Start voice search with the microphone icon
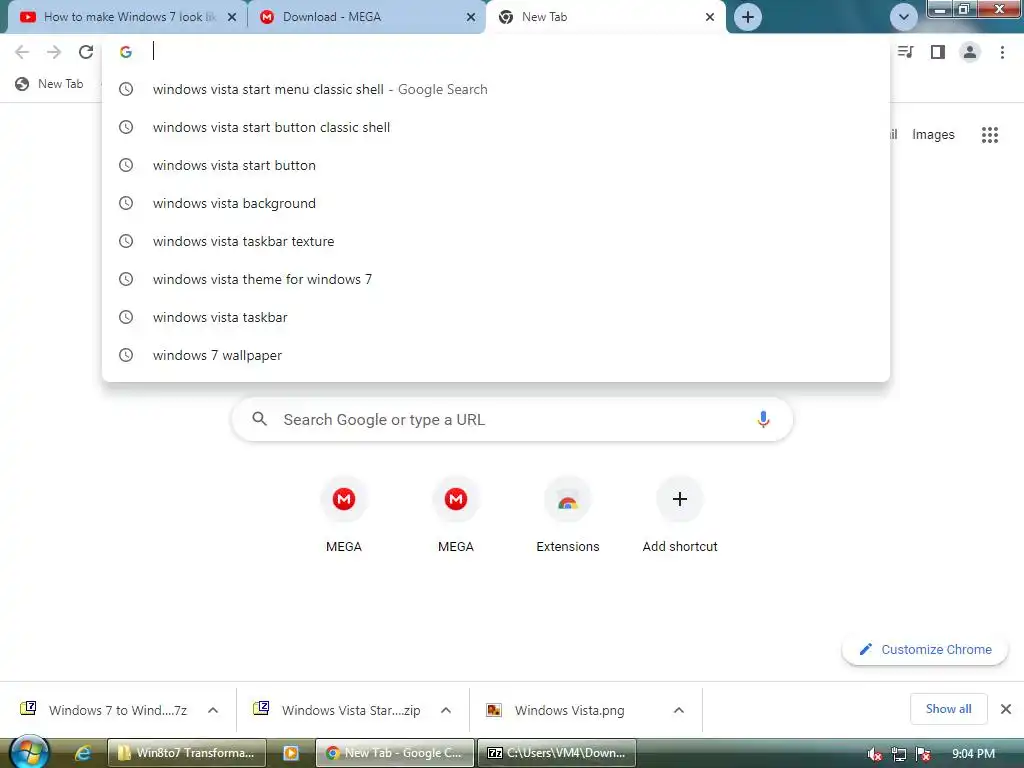This screenshot has width=1024, height=768. click(x=763, y=419)
